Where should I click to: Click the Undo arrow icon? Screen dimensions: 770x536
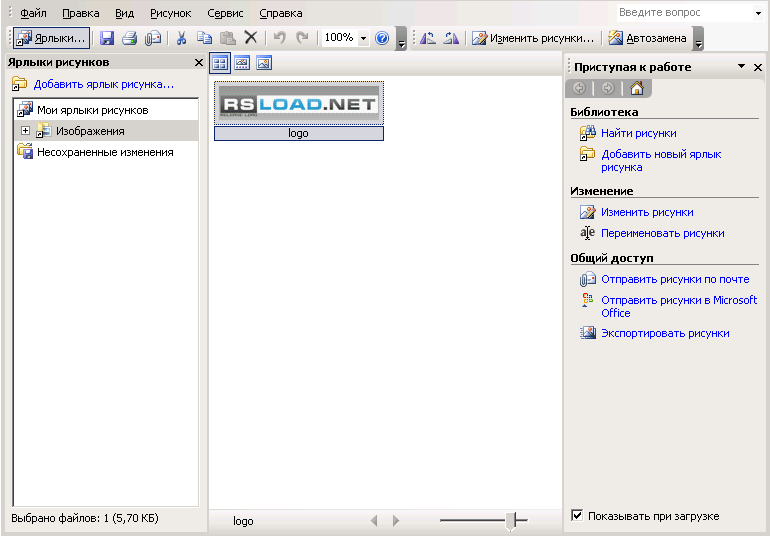click(279, 38)
